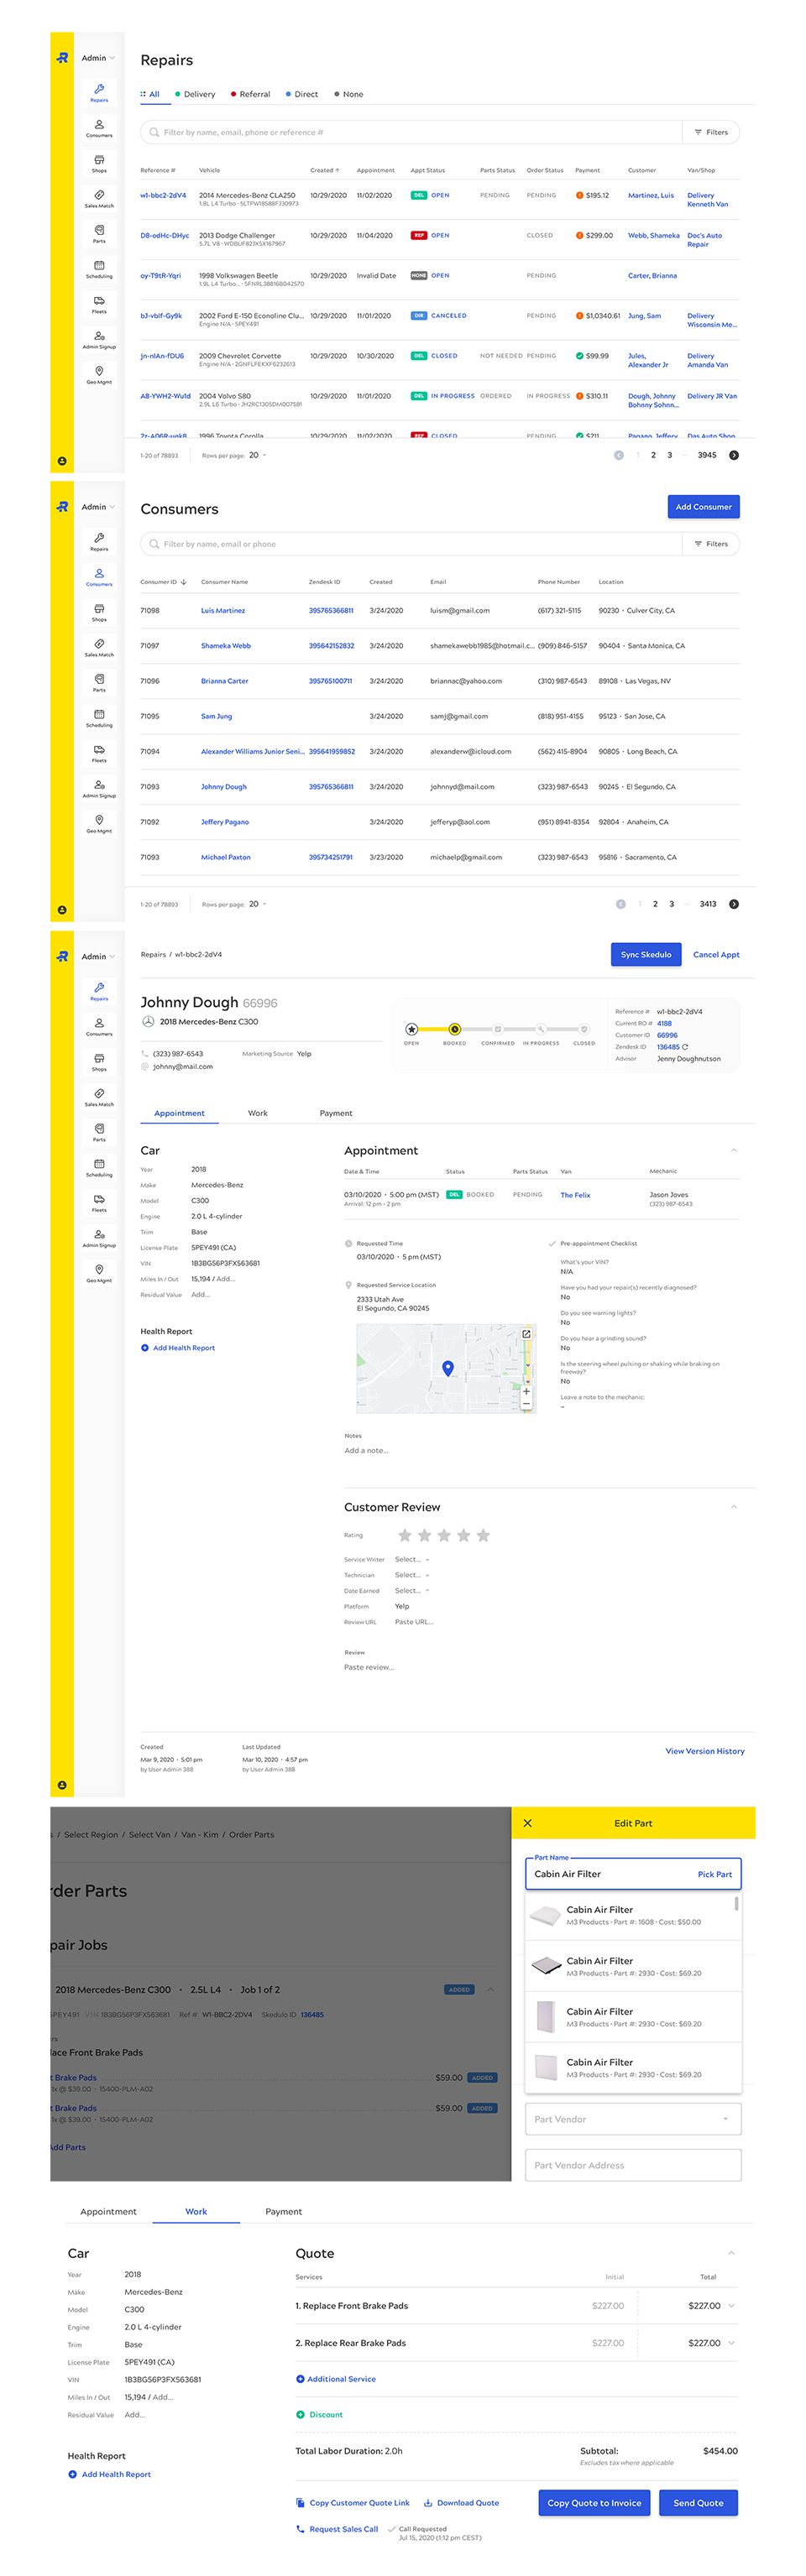Select the None repairs filter
This screenshot has height=2576, width=806.
[x=349, y=95]
